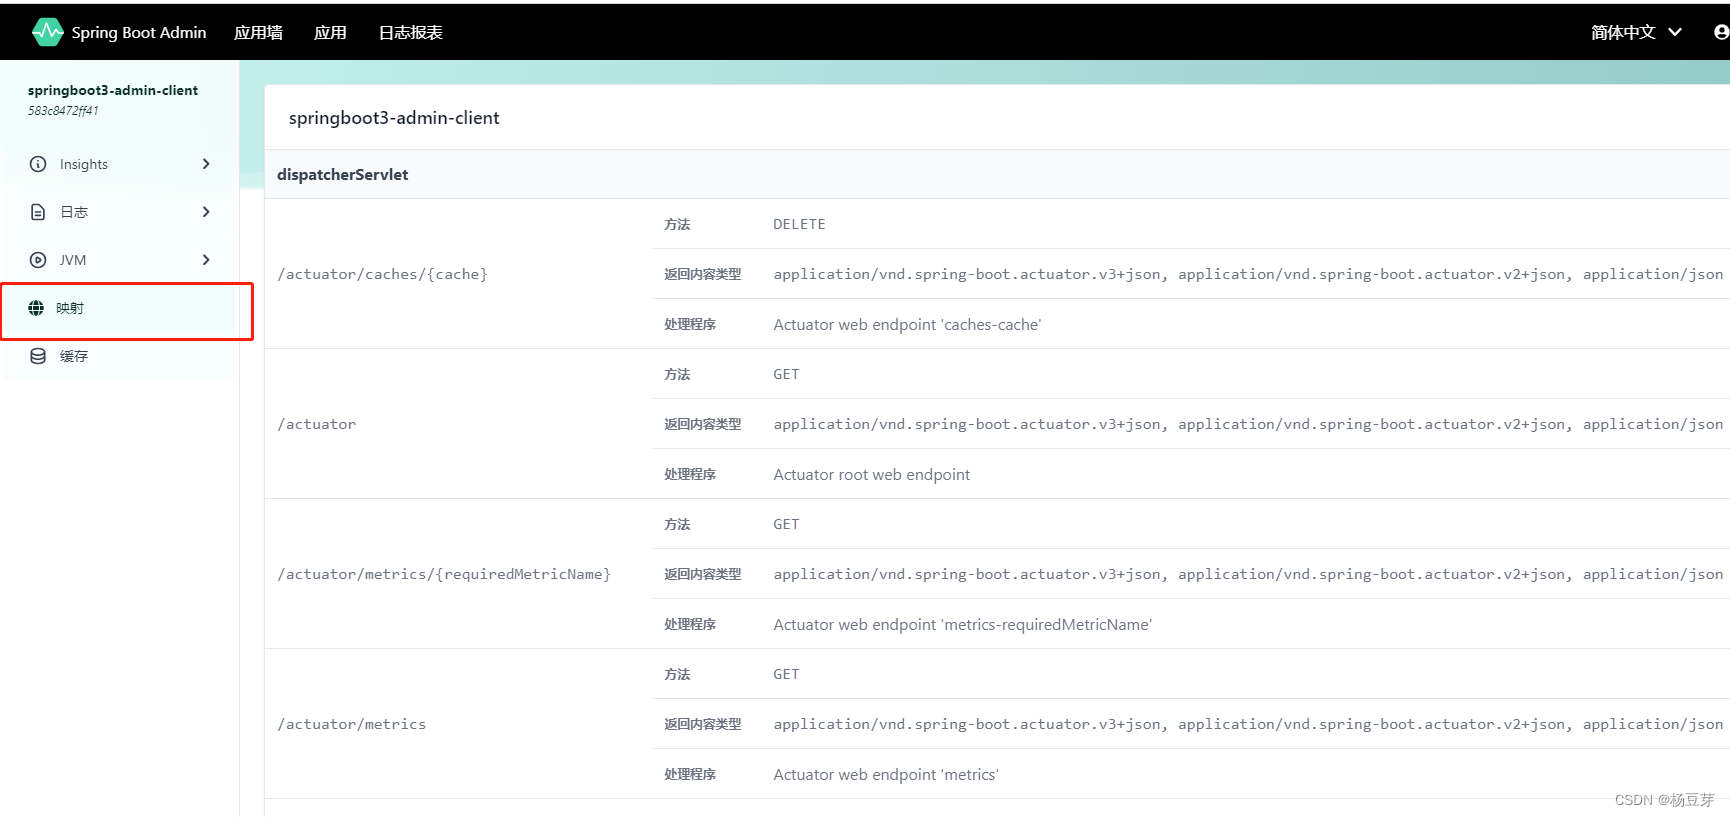This screenshot has height=817, width=1730.
Task: Click springboot3-admin-client in the sidebar header
Action: (x=113, y=90)
